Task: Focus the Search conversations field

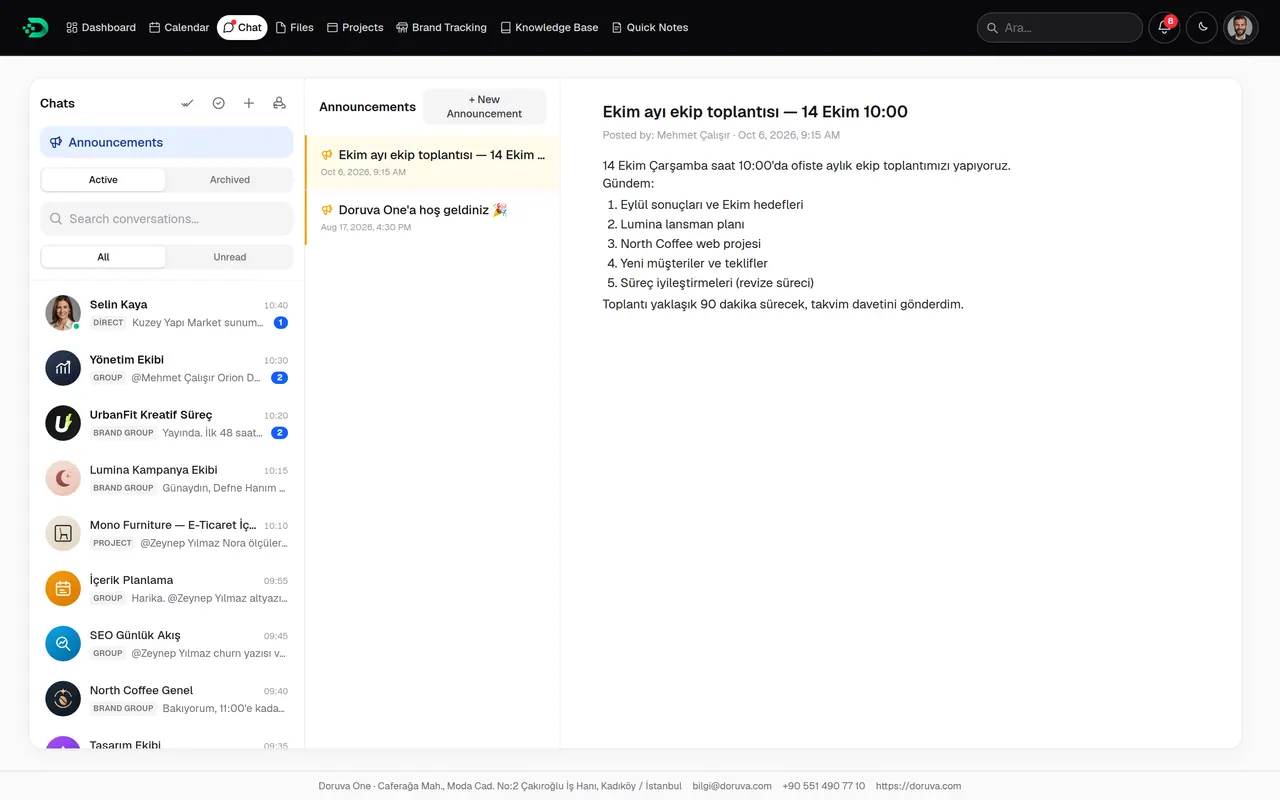Action: [167, 219]
